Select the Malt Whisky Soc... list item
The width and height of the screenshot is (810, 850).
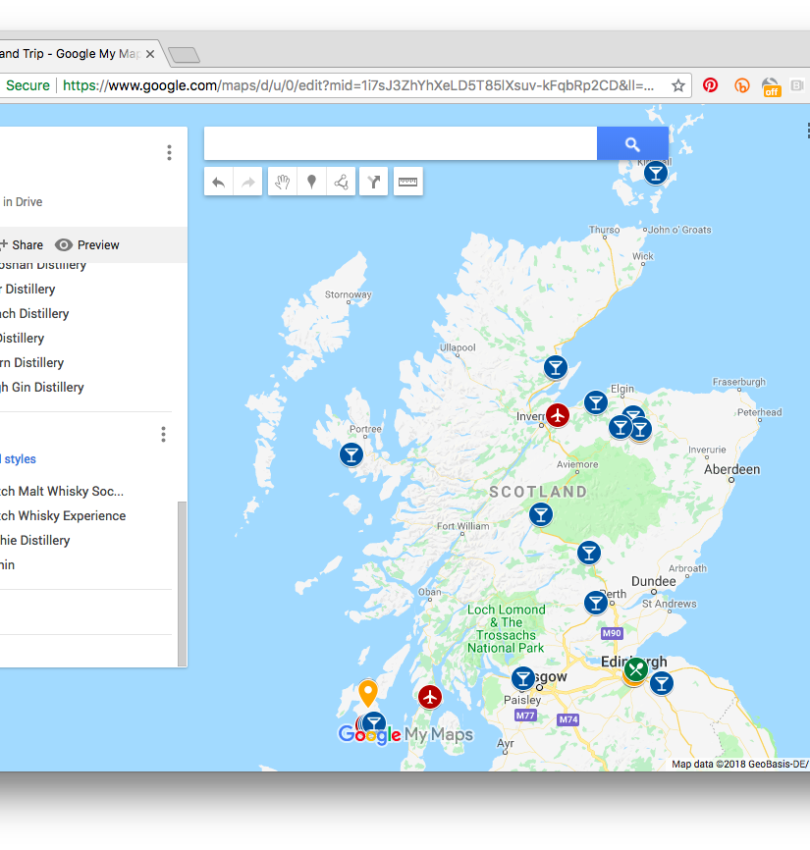tap(62, 491)
